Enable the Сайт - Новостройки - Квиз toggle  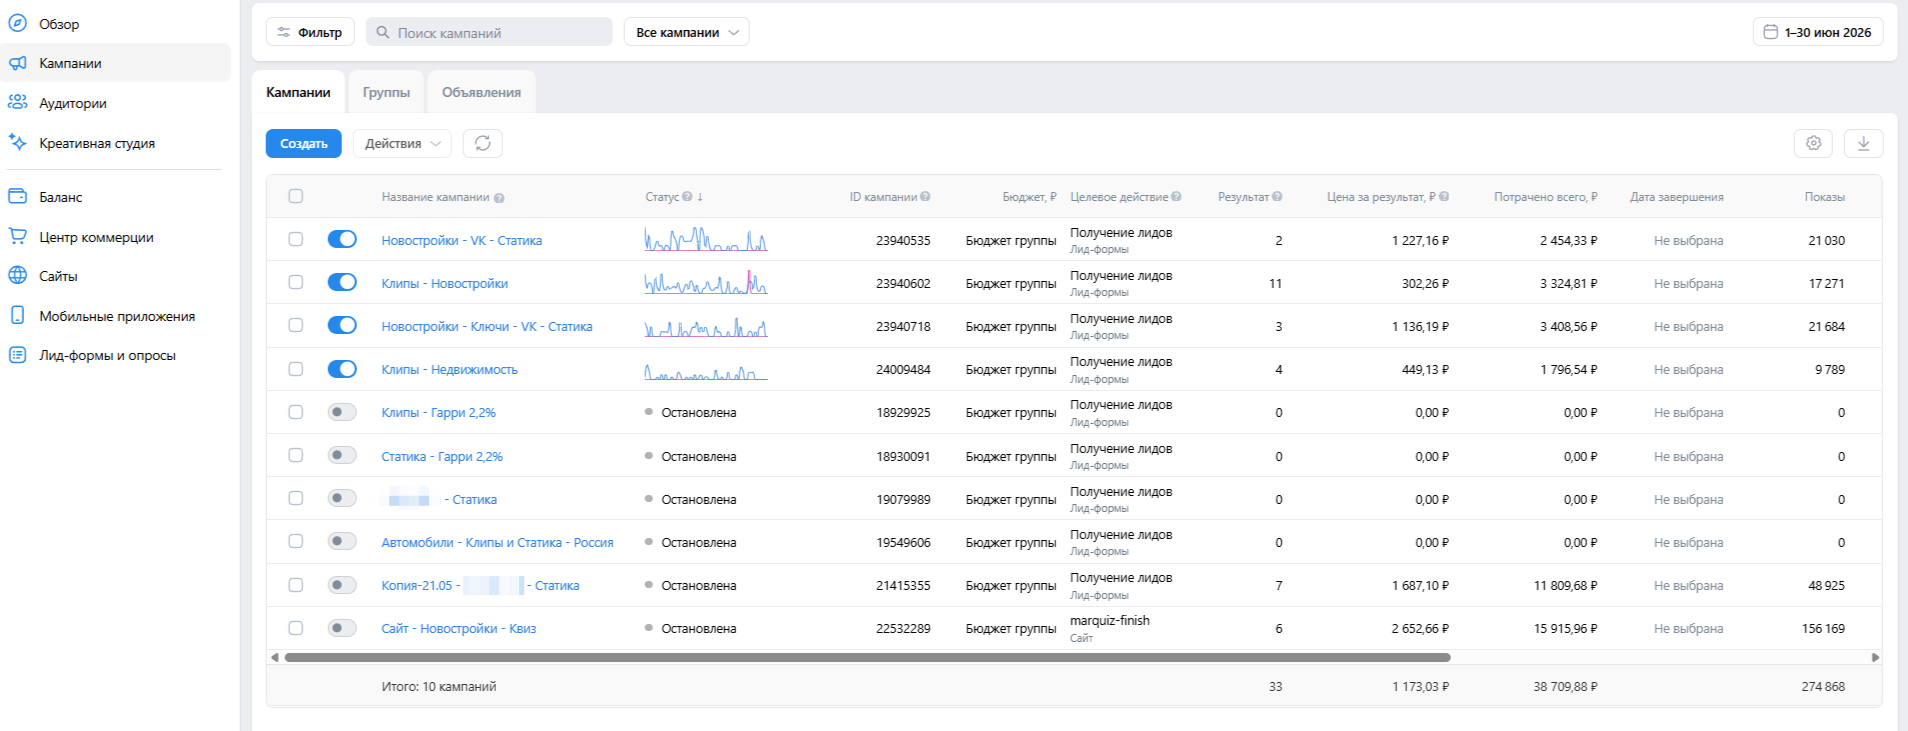pos(342,628)
